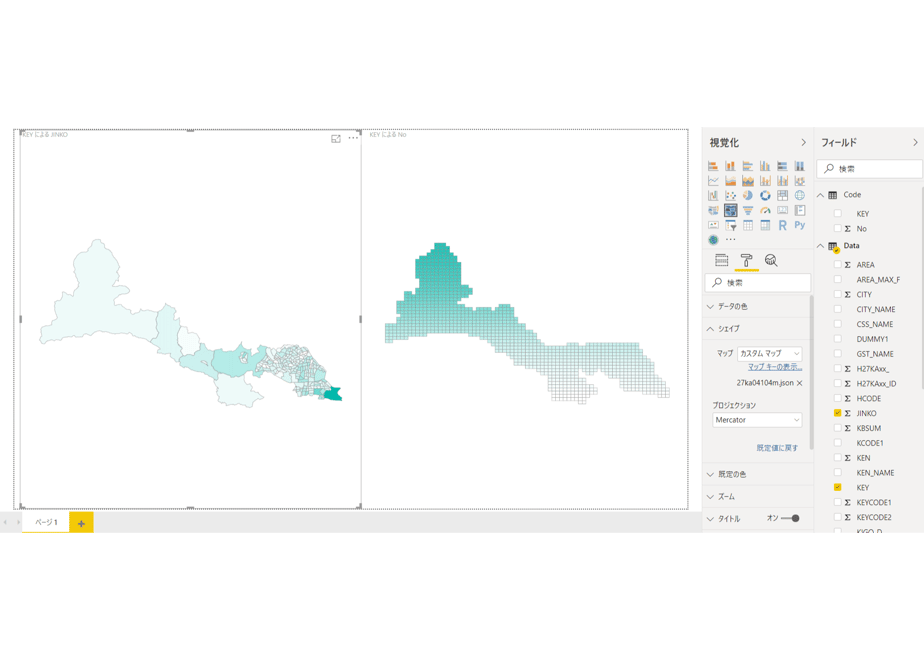This screenshot has width=924, height=660.
Task: Click the フィールド search input box
Action: (869, 169)
